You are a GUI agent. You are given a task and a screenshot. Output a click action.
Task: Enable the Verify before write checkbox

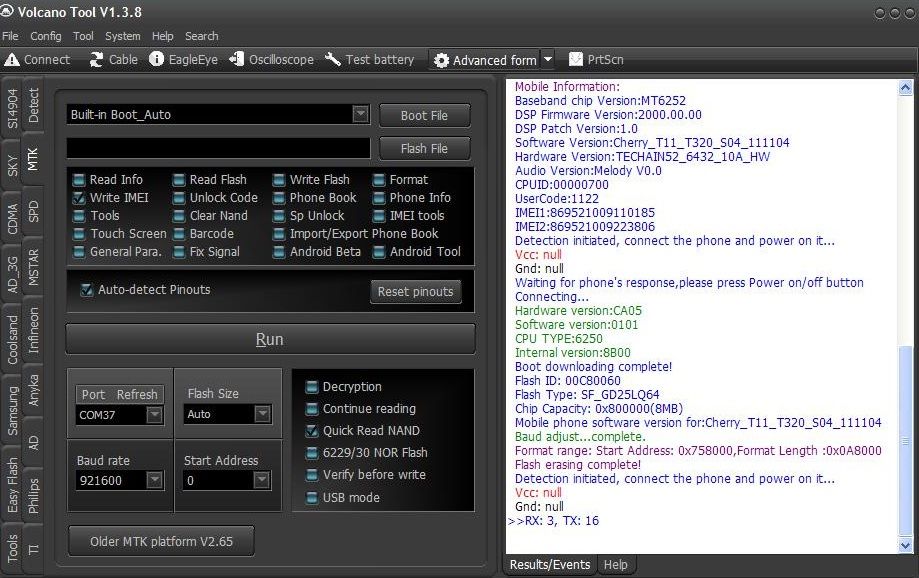pos(312,475)
